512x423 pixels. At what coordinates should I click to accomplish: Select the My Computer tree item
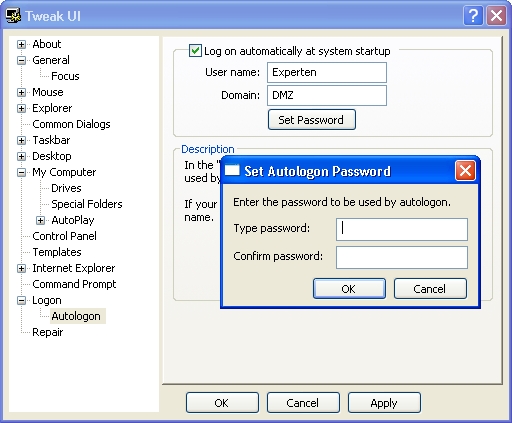coord(64,172)
